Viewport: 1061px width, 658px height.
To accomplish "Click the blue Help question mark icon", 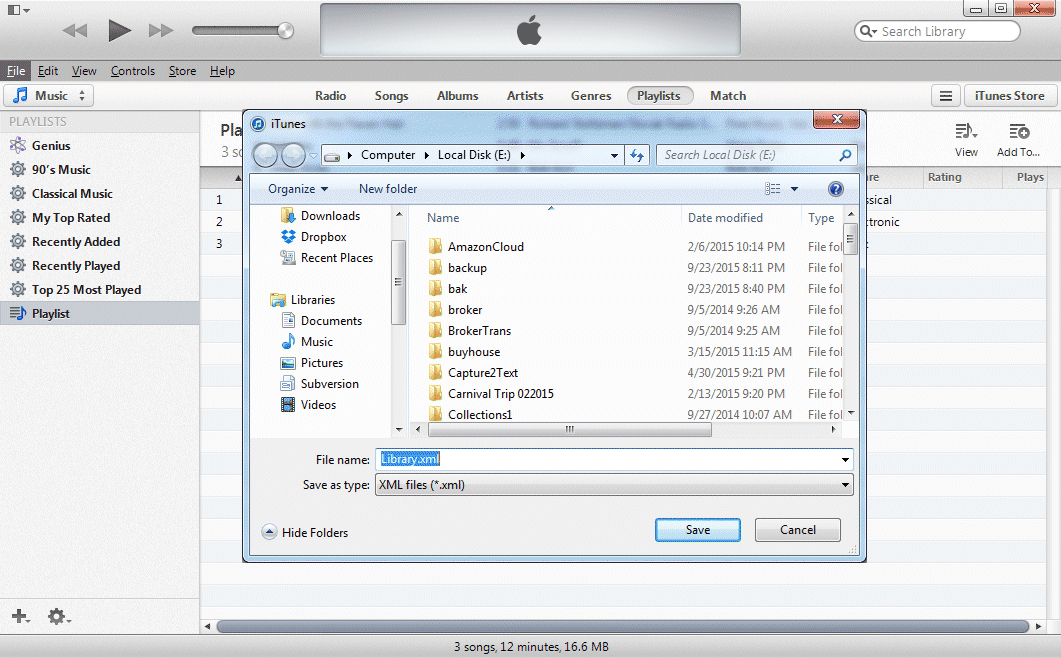I will pos(836,189).
